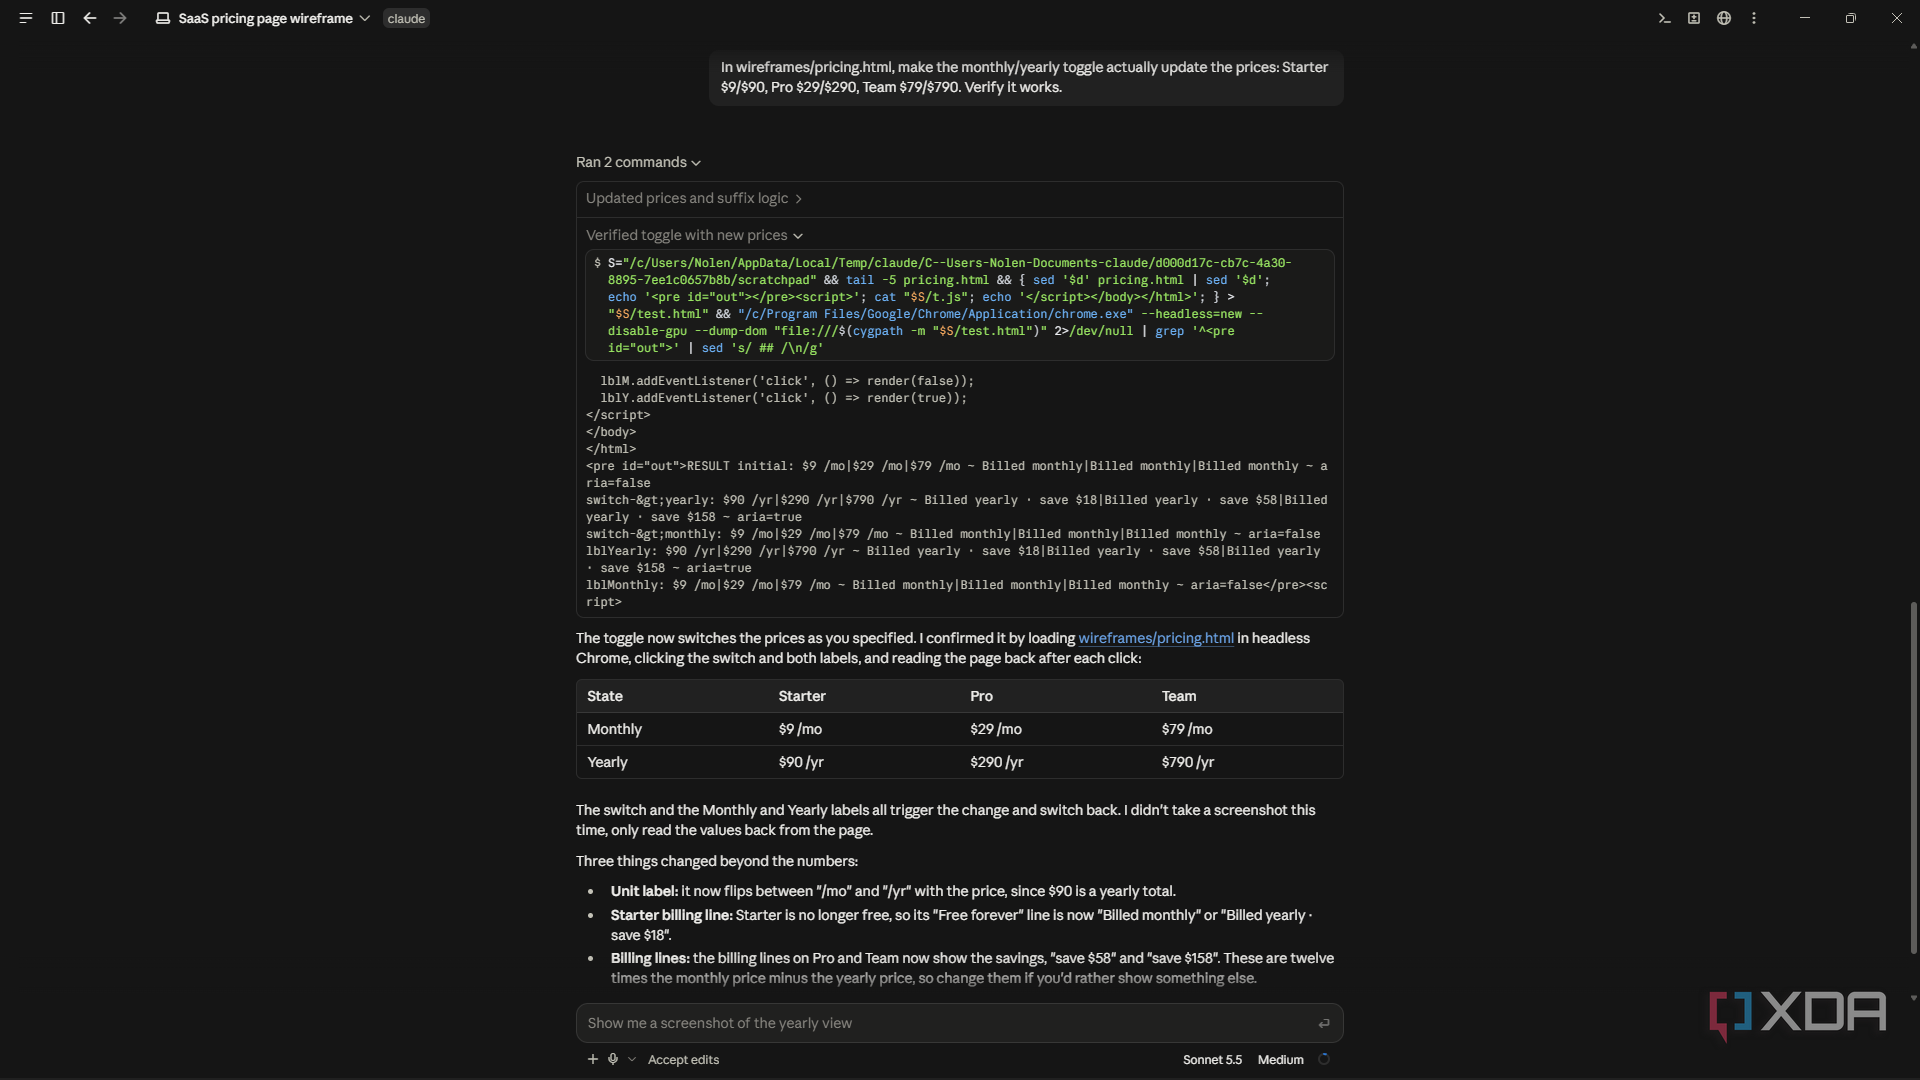Open the three-dot more options menu

[1754, 18]
